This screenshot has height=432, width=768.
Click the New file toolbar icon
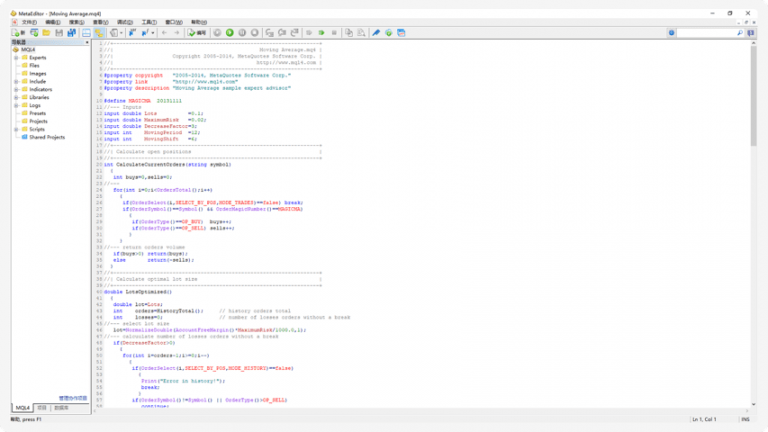(x=14, y=32)
